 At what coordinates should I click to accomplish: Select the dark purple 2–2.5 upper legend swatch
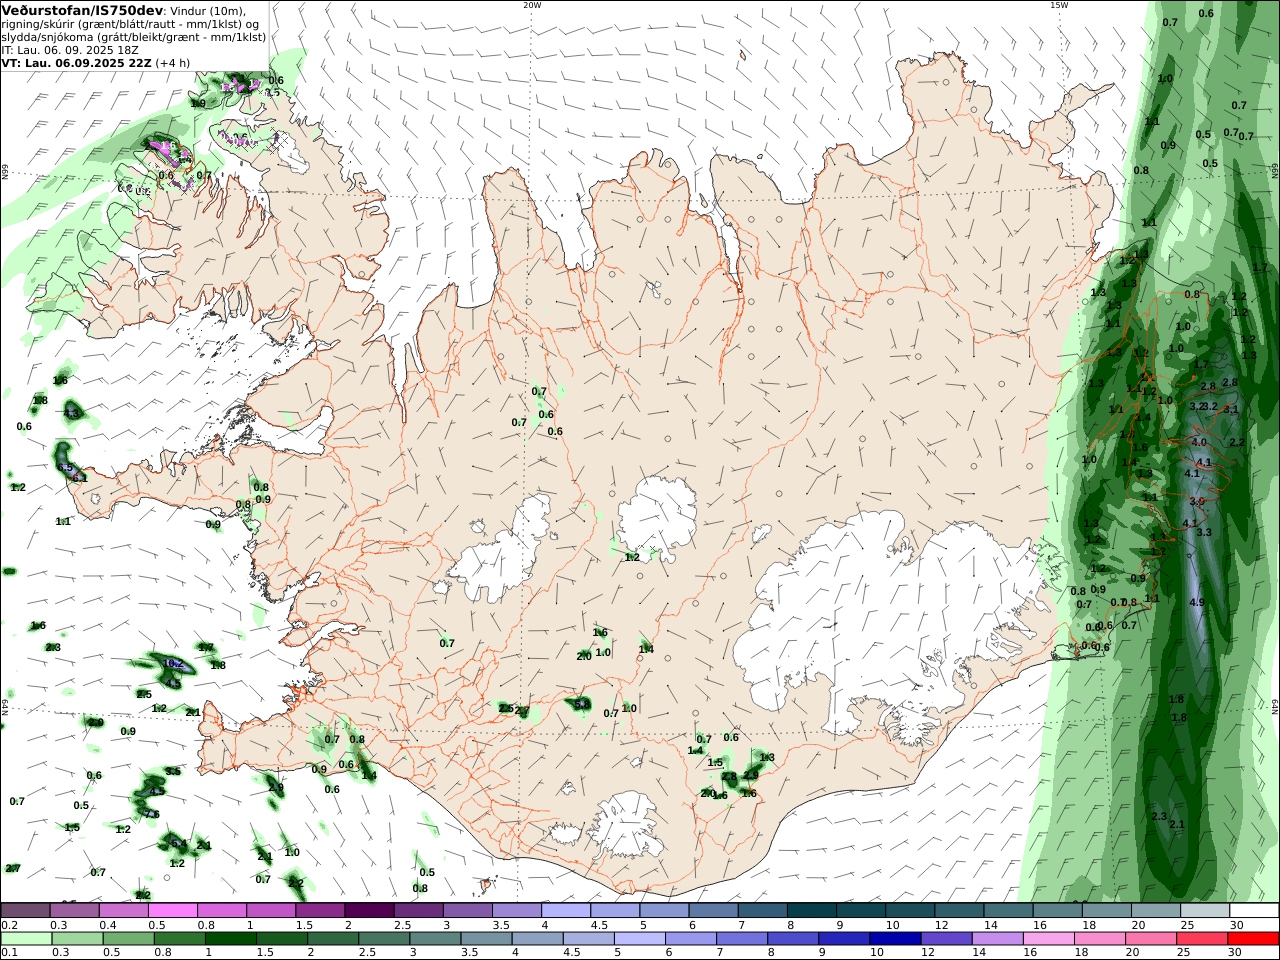coord(369,910)
